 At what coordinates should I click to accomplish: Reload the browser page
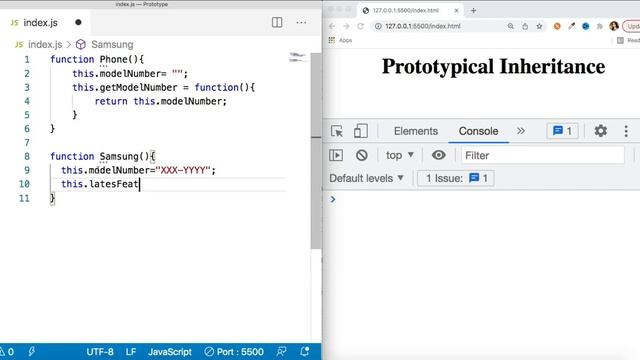[x=360, y=26]
